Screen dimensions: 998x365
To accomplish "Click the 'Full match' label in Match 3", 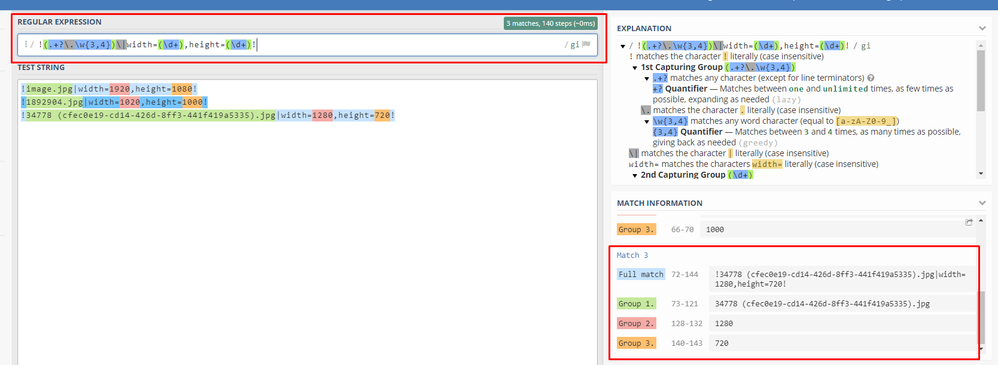I will click(641, 275).
